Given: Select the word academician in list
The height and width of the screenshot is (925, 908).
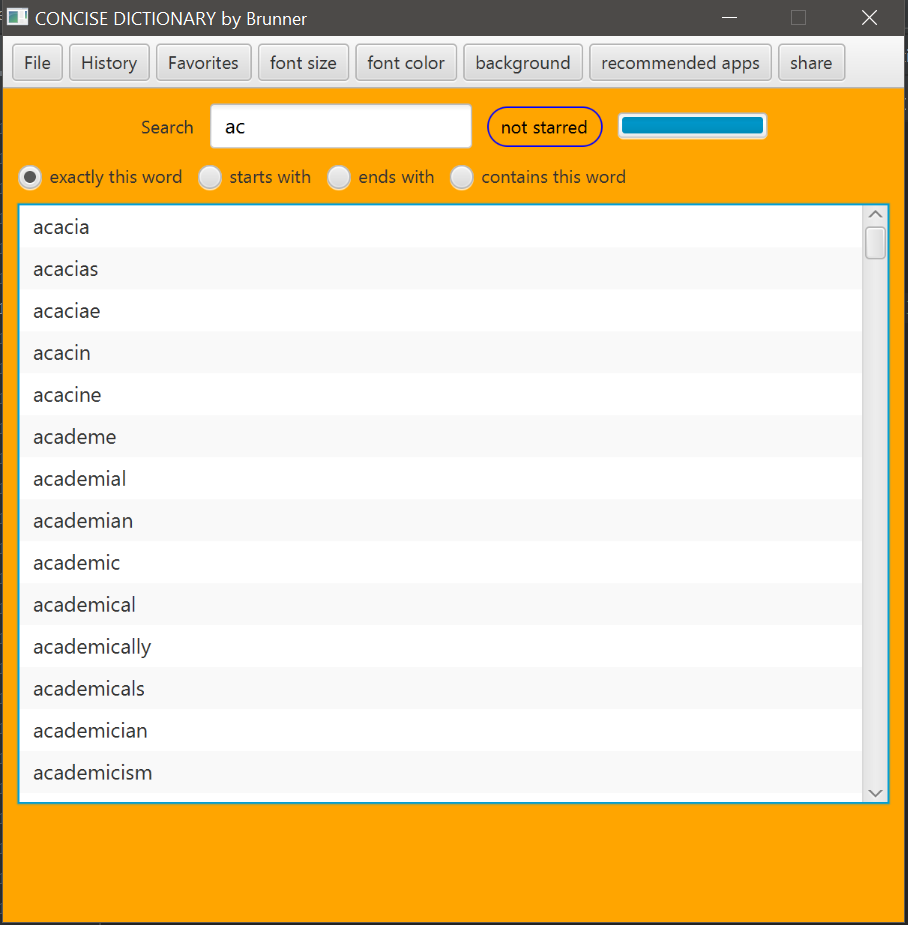Looking at the screenshot, I should (441, 730).
